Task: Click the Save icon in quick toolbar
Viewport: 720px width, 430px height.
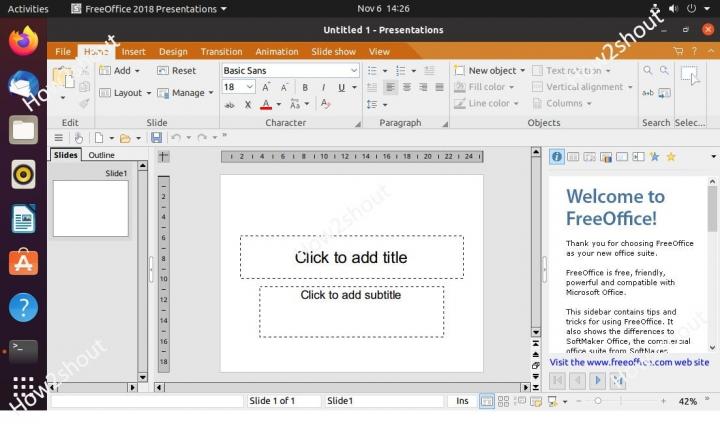Action: [156, 137]
